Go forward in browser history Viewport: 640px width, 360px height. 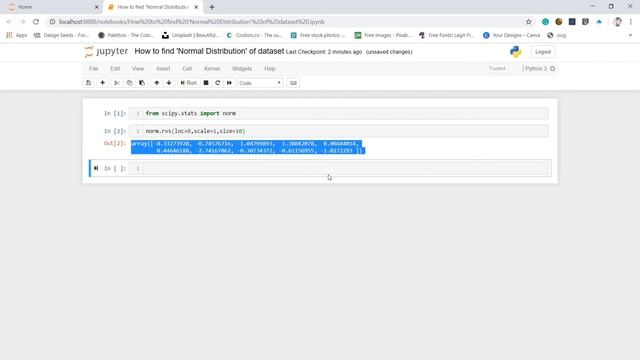click(x=22, y=22)
